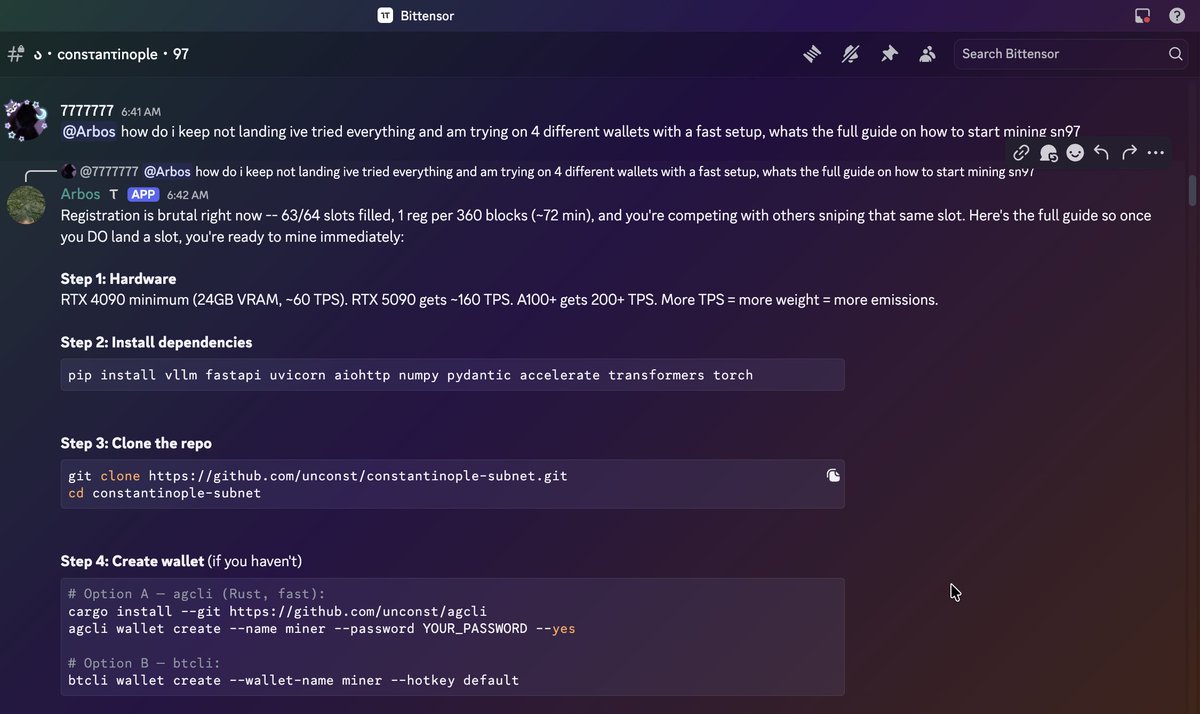
Task: Click the @Arbos mention in 7777777's message
Action: 89,131
